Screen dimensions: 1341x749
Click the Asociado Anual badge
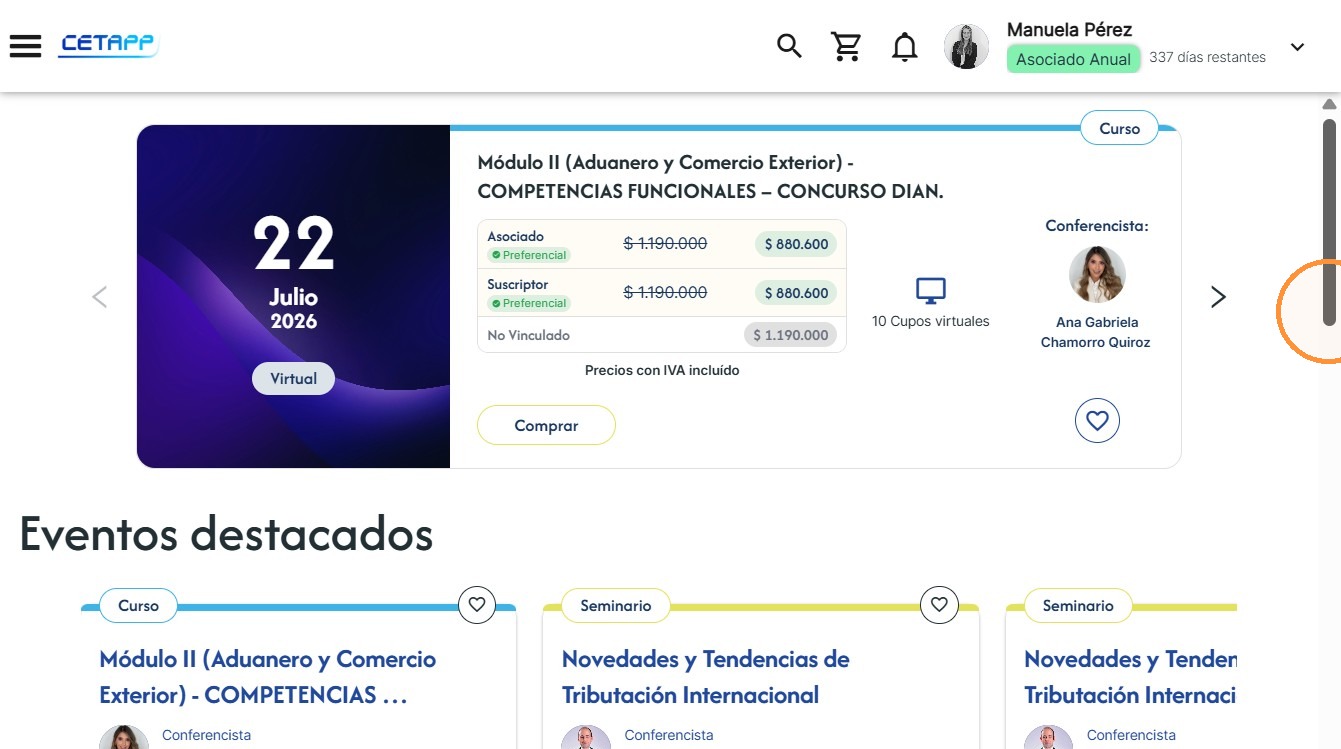coord(1073,59)
